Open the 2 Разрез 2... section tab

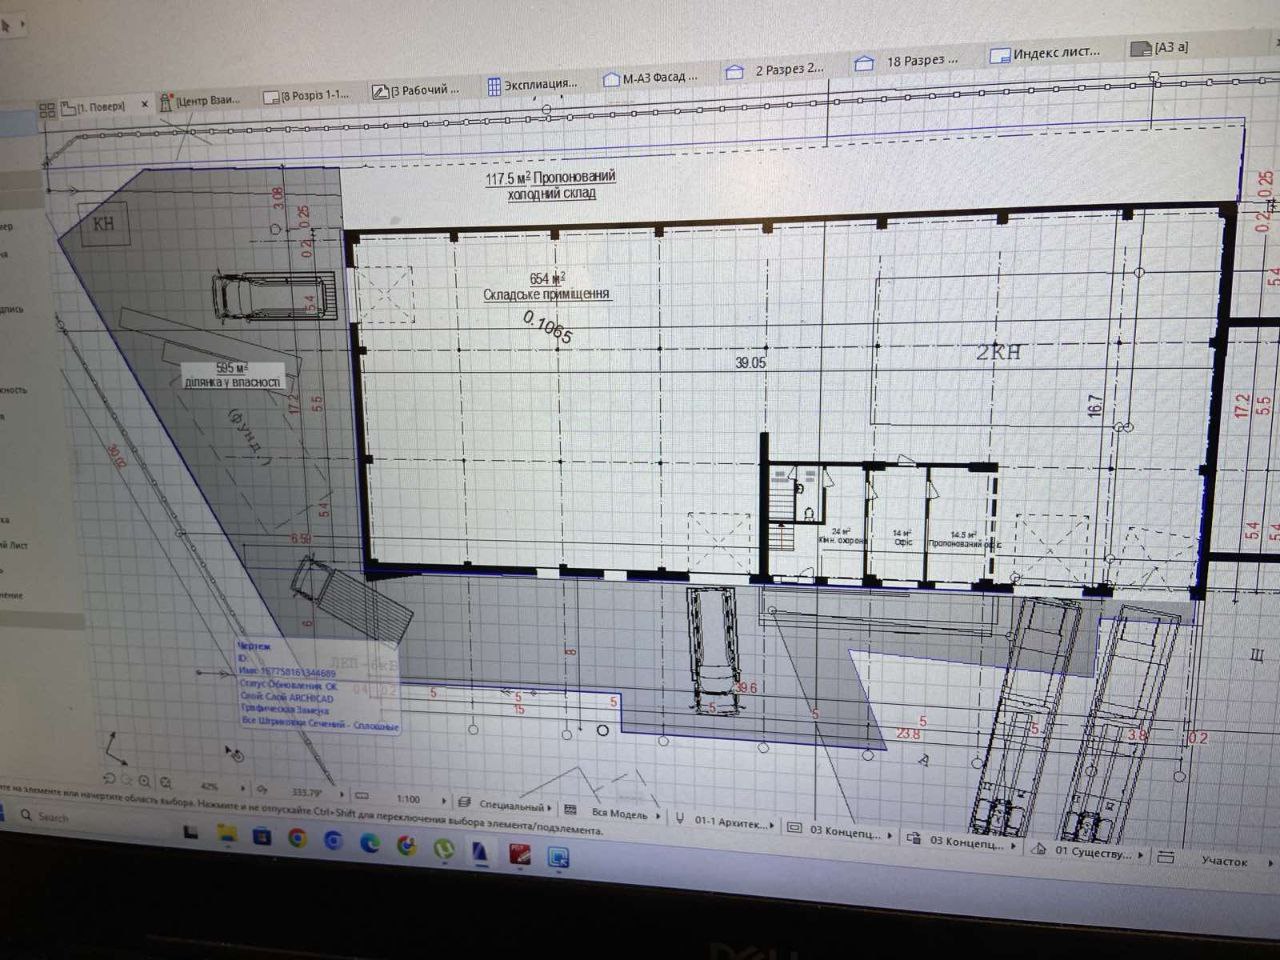[x=775, y=70]
